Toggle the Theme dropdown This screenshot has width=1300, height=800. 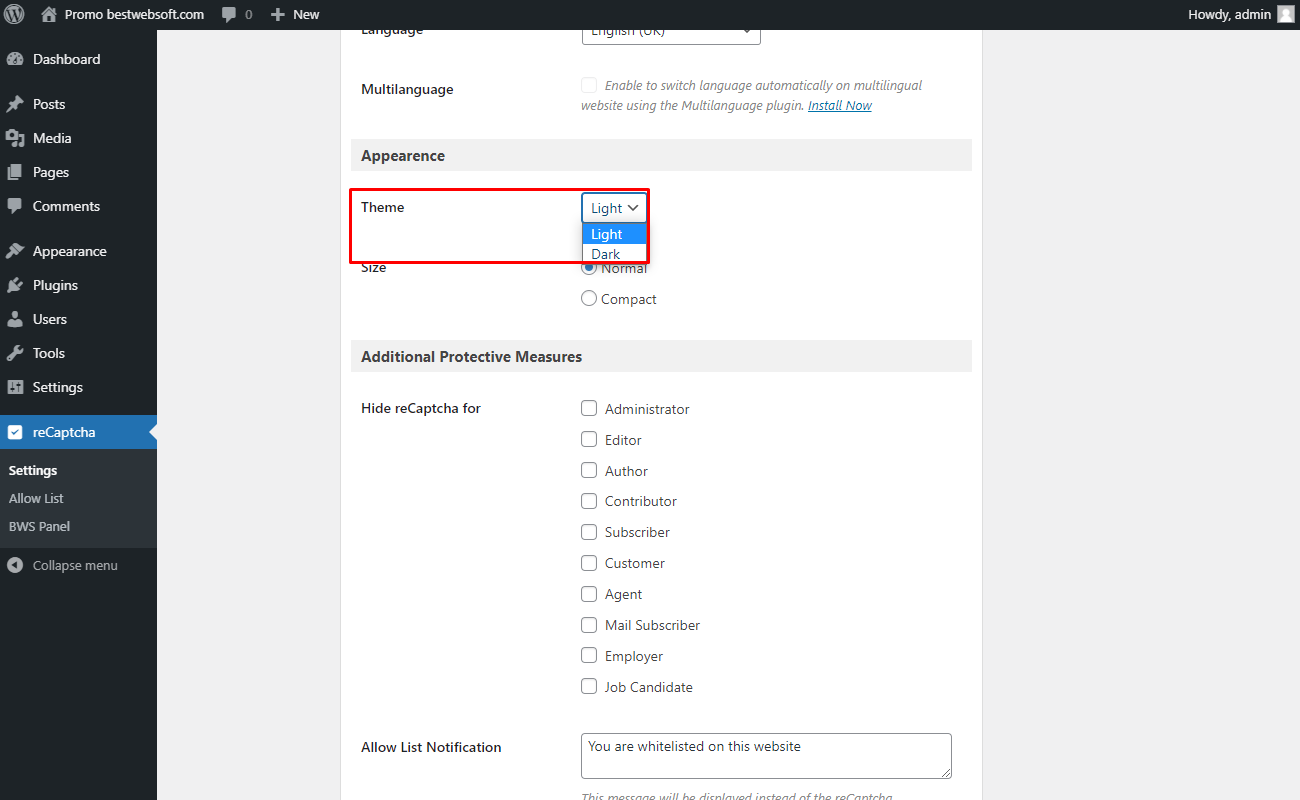tap(614, 208)
